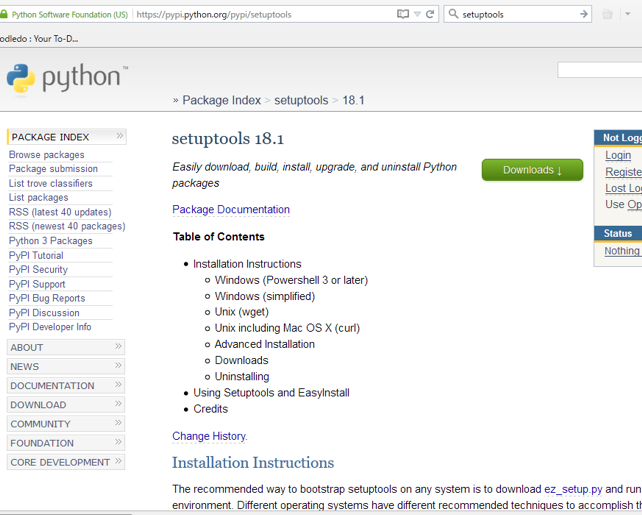
Task: Open setuptools breadcrumb link
Action: point(301,100)
